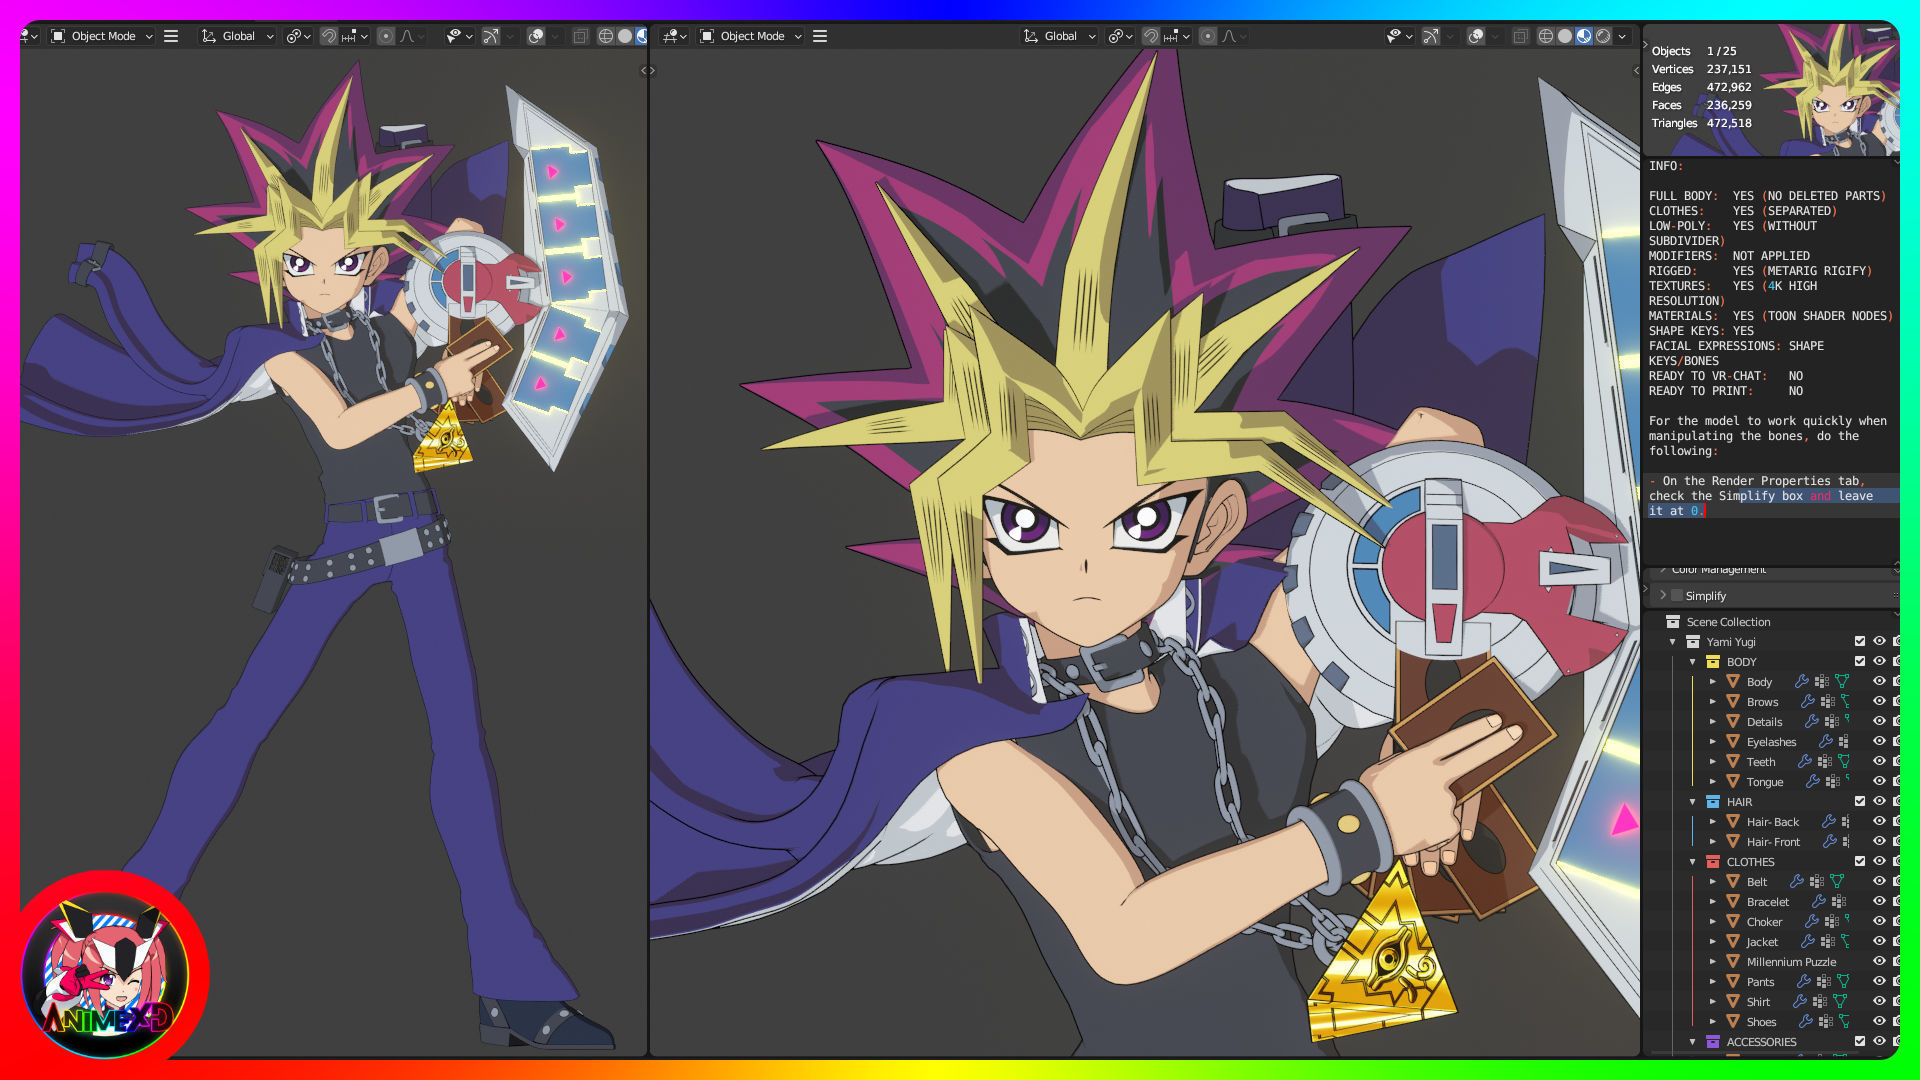The width and height of the screenshot is (1920, 1080).
Task: Toggle X-ray in the left viewport
Action: (580, 36)
